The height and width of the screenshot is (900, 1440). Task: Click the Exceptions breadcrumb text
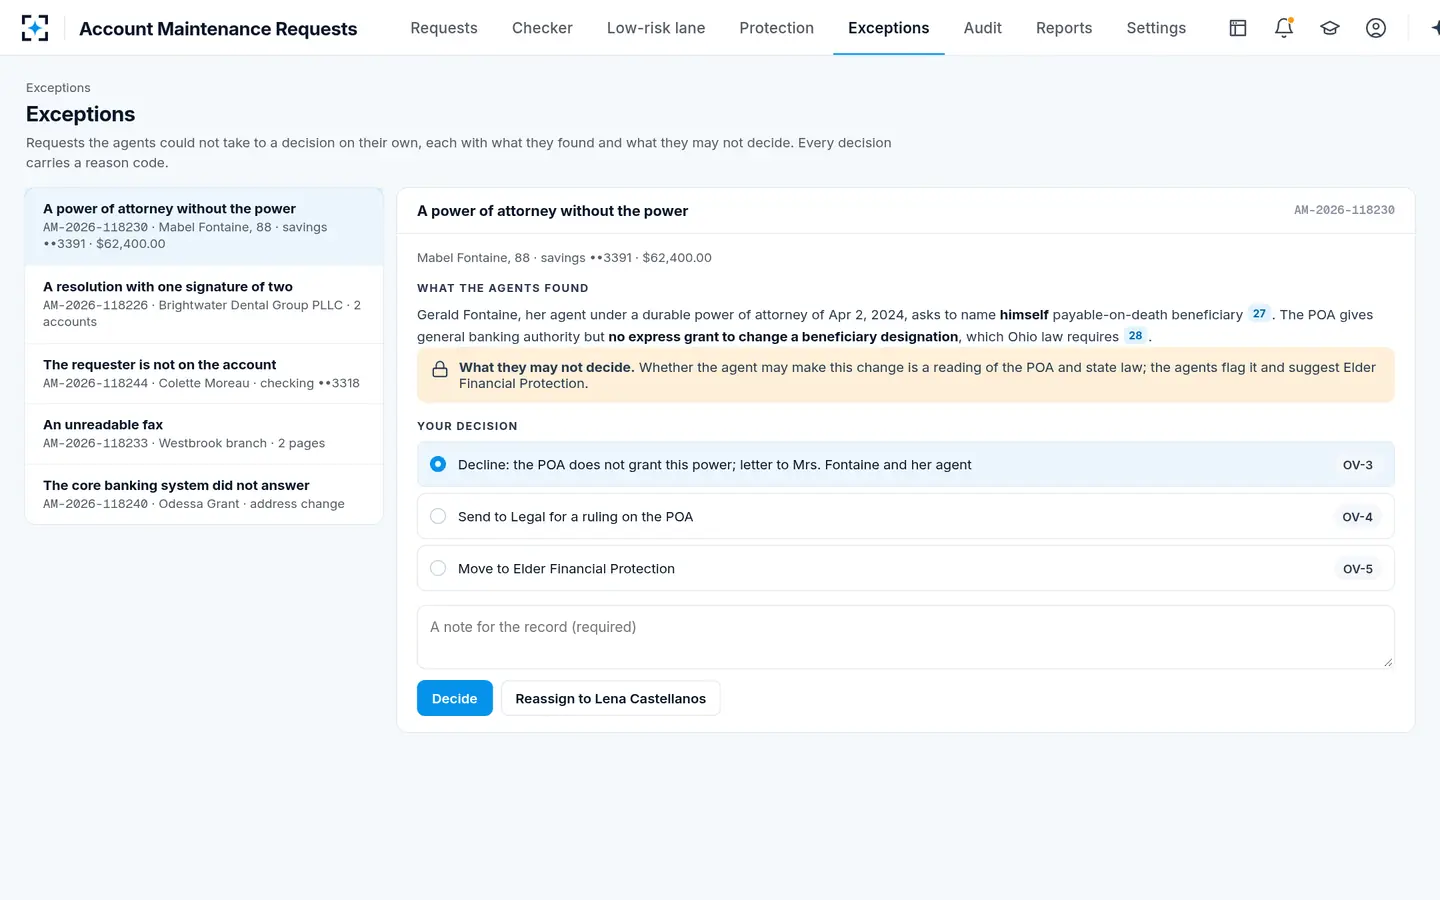point(58,88)
